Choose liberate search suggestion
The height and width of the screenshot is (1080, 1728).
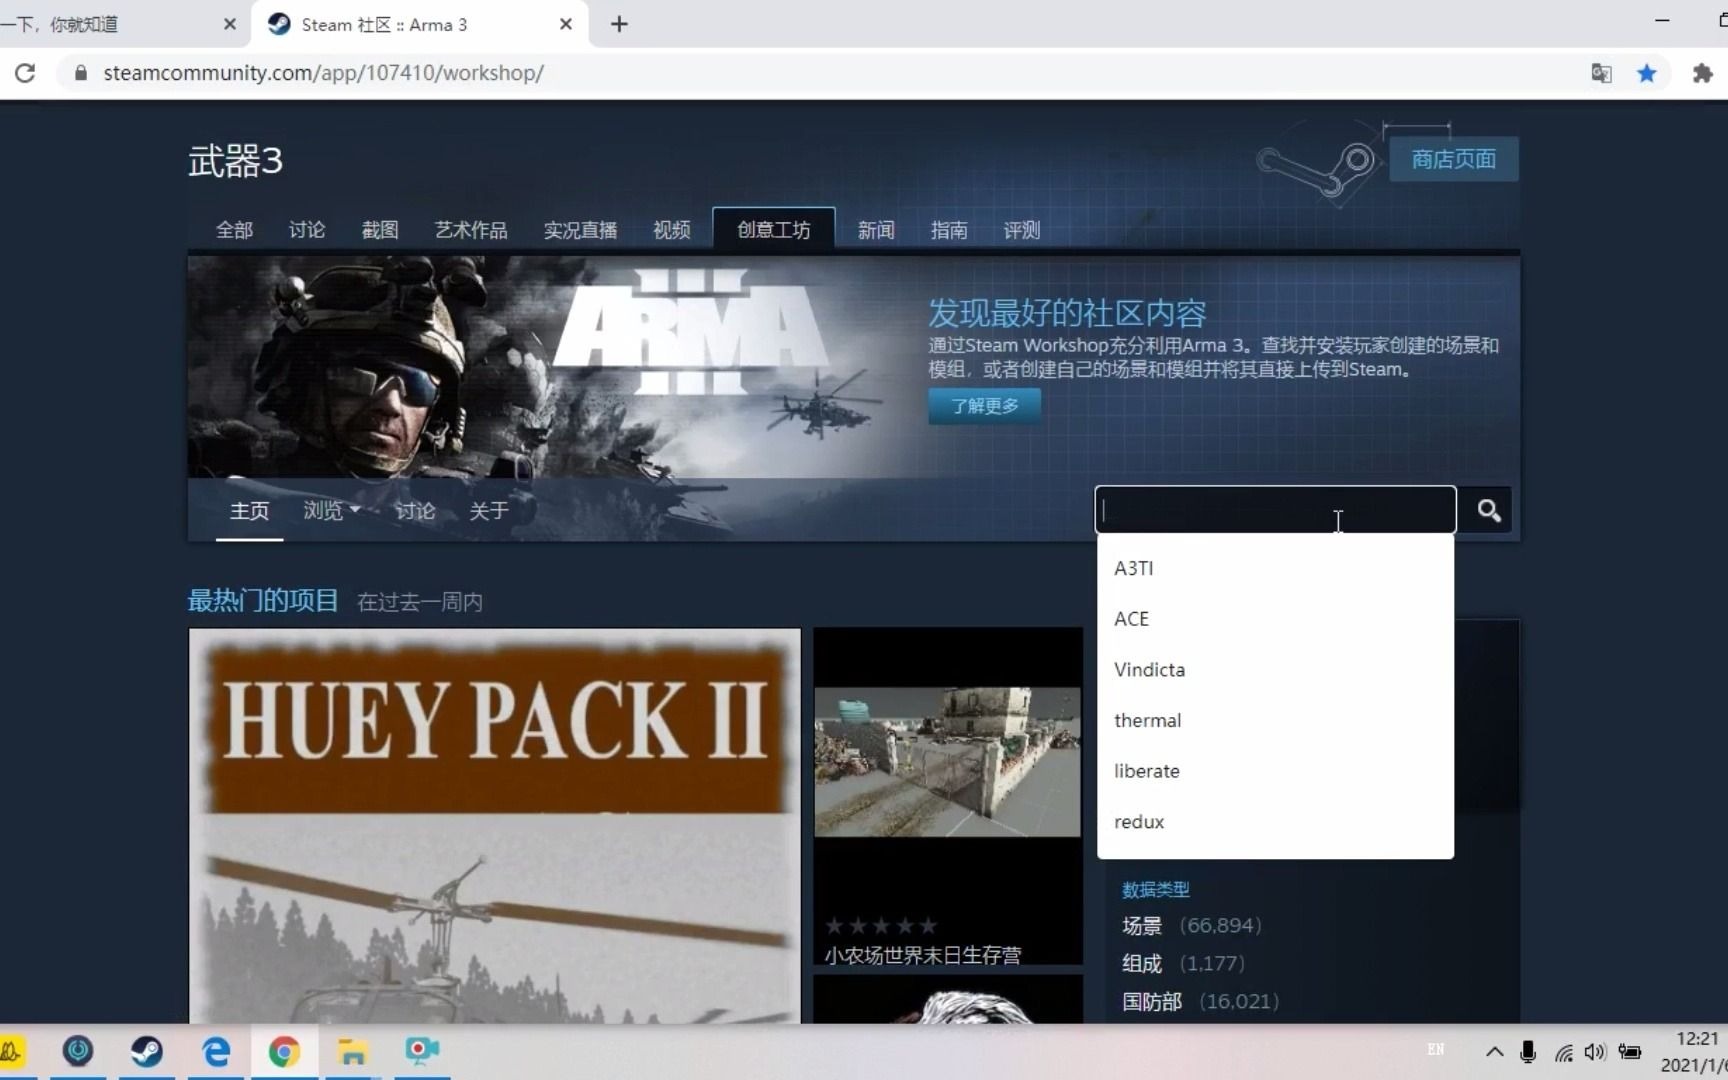tap(1275, 771)
